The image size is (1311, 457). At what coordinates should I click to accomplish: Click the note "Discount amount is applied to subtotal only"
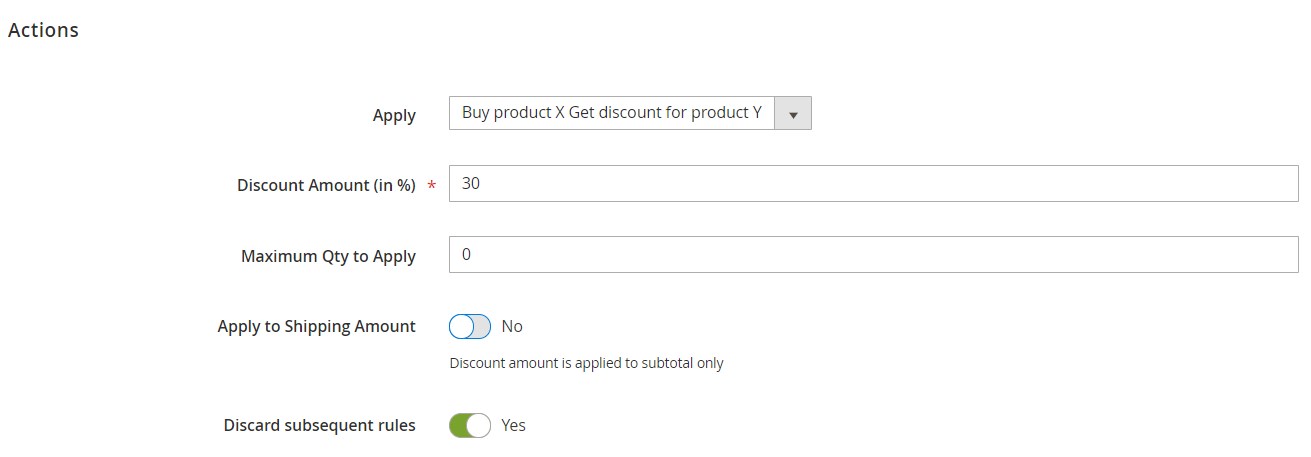[x=586, y=363]
